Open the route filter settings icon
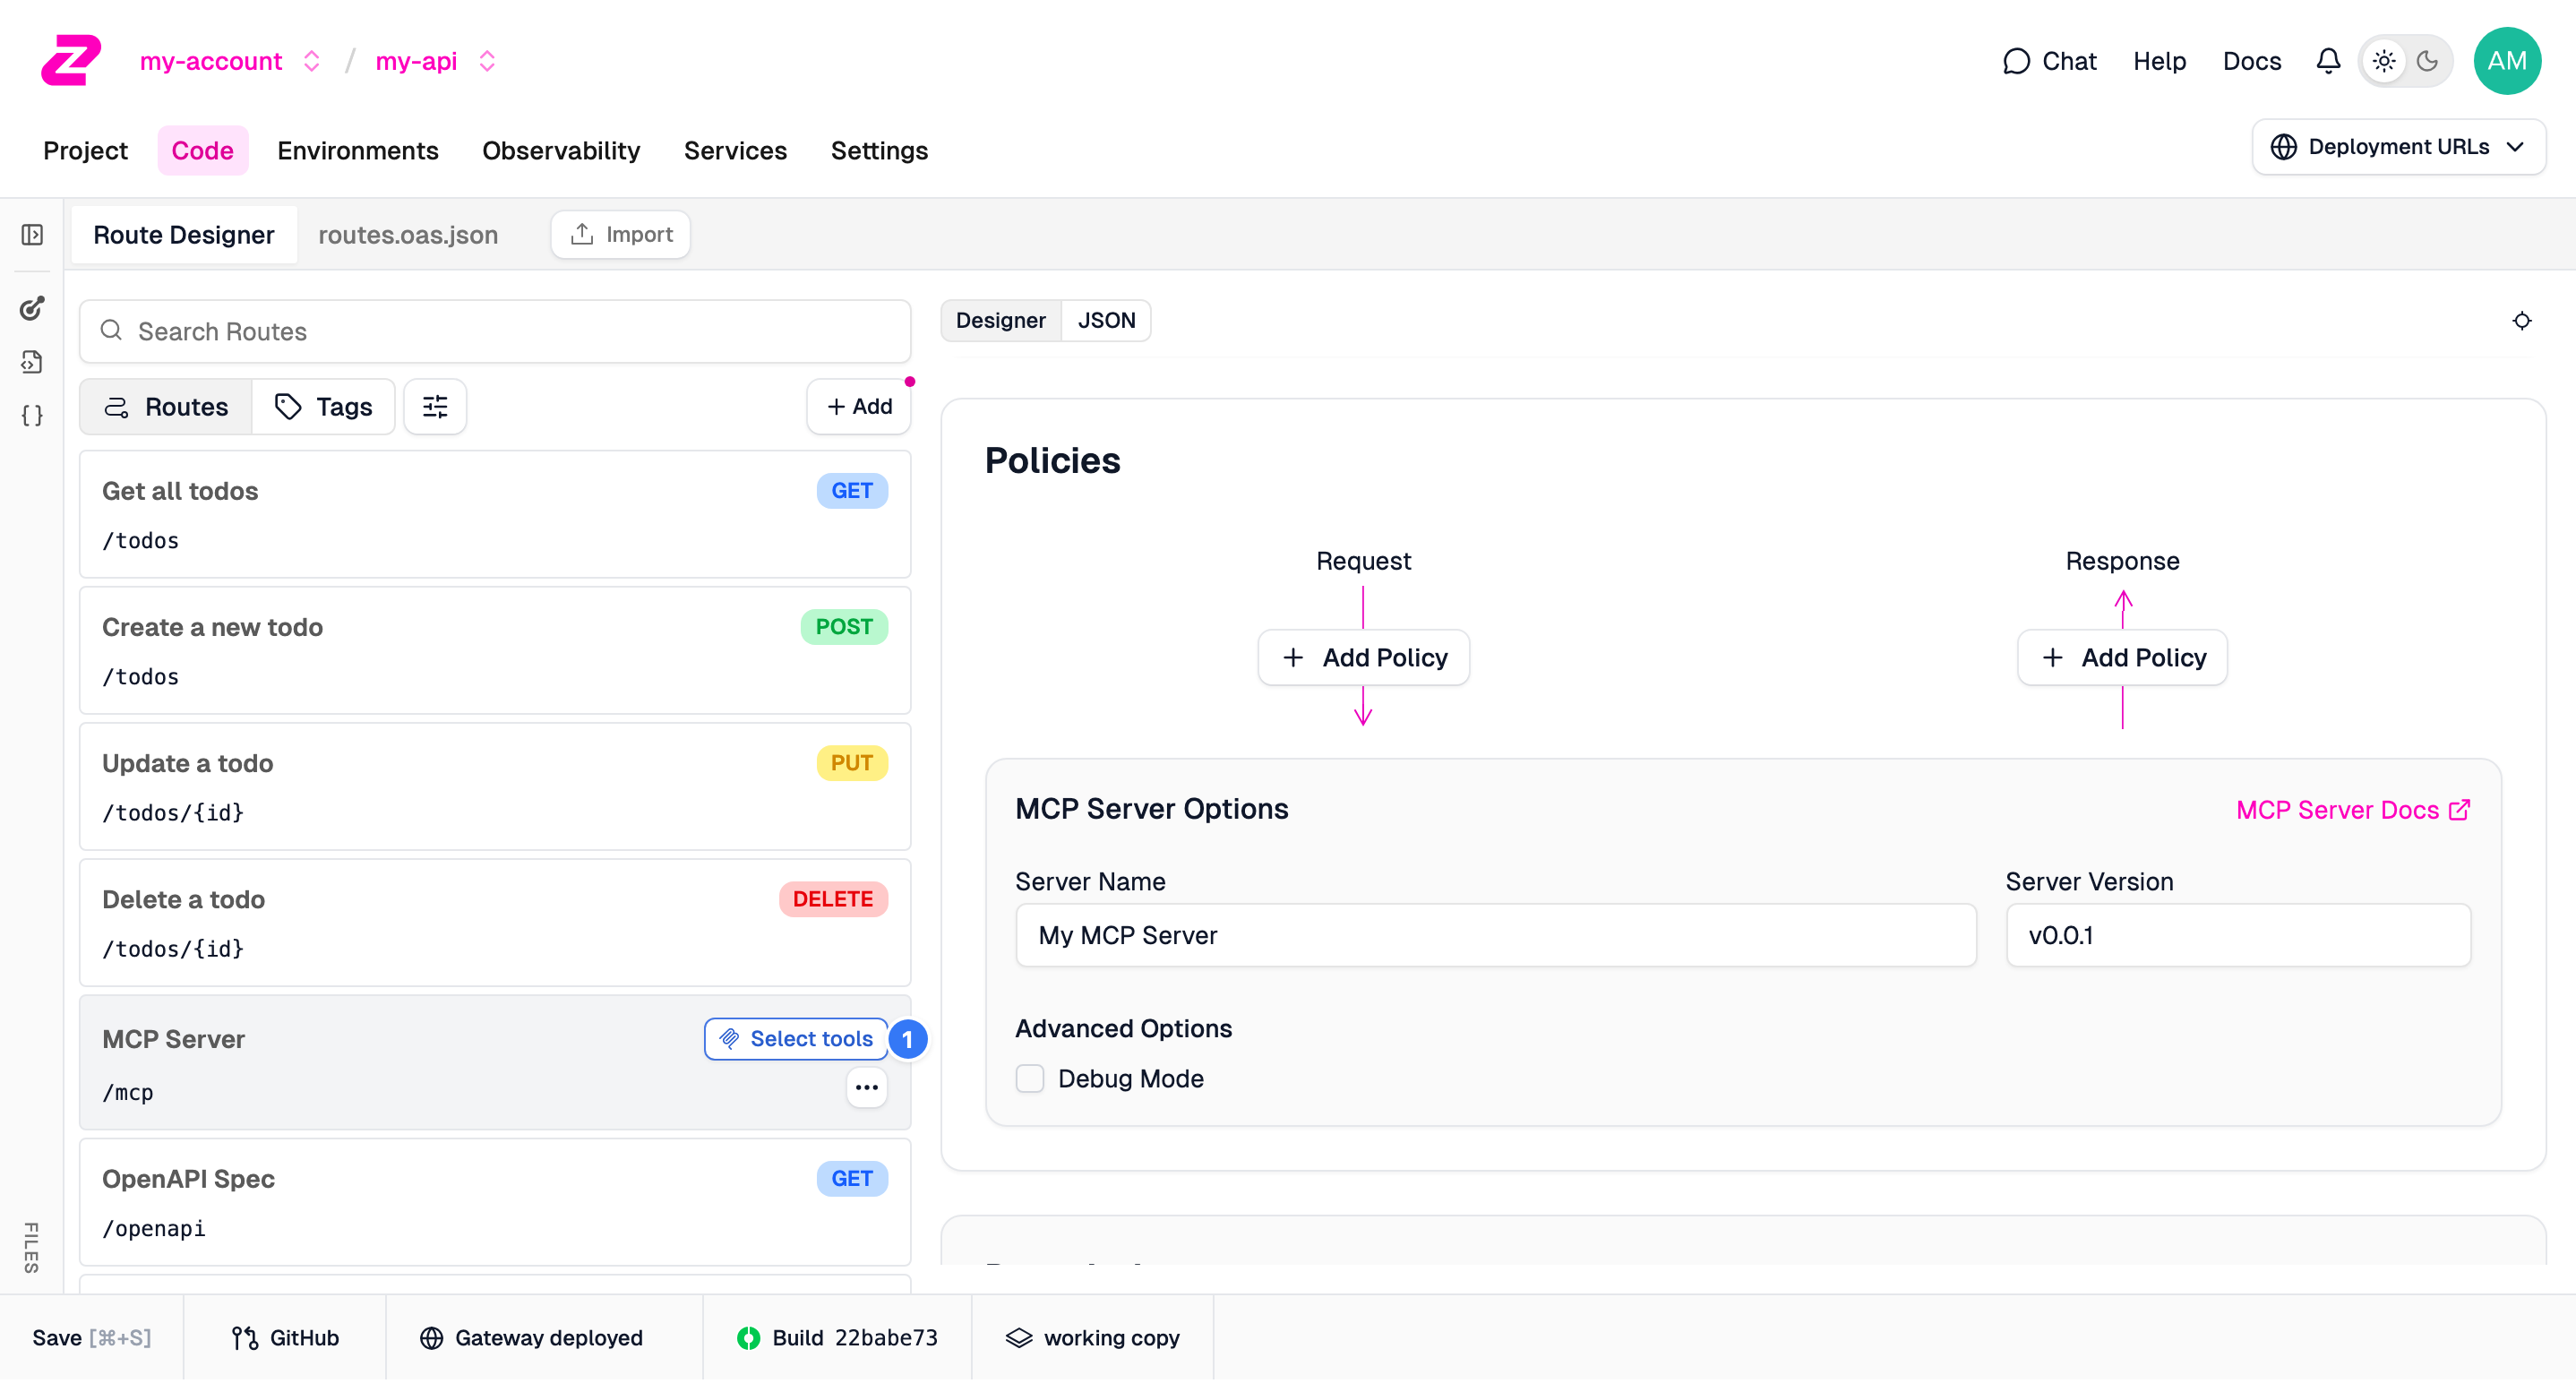 (x=435, y=407)
